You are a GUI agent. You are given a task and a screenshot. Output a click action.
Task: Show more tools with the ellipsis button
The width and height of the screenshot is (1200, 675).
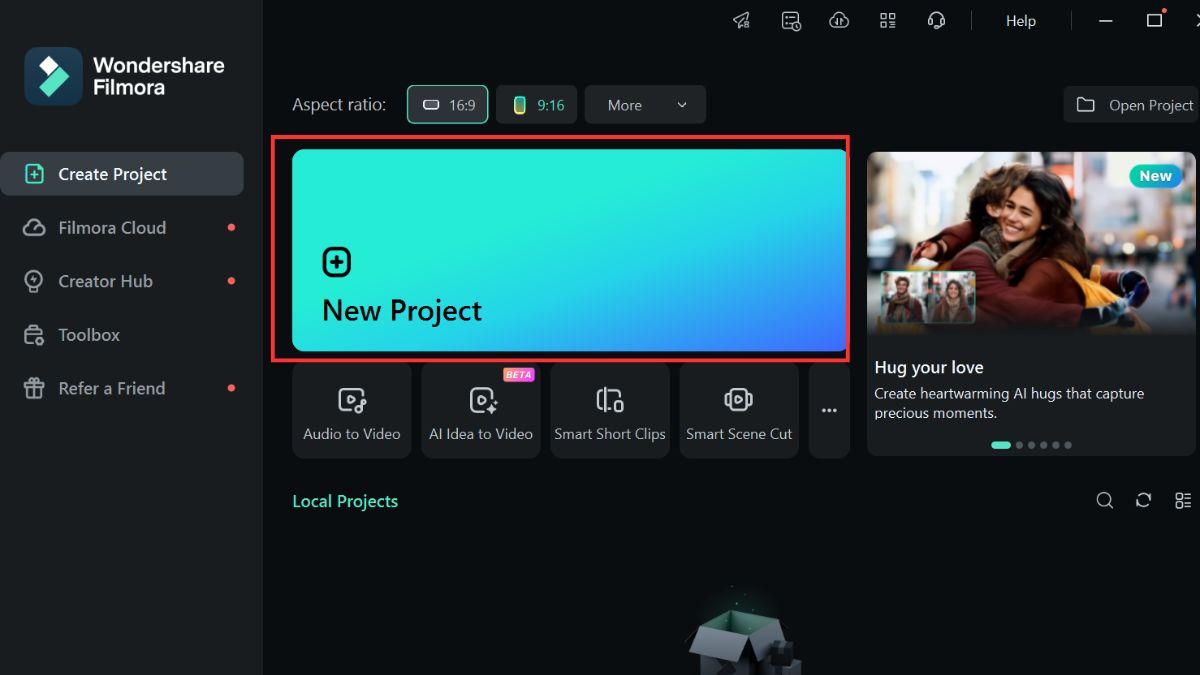[829, 411]
